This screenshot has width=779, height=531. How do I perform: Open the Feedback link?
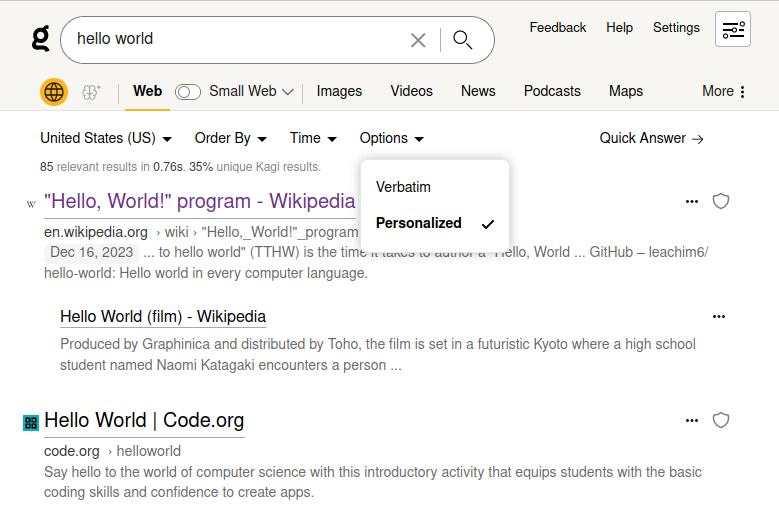pos(557,28)
